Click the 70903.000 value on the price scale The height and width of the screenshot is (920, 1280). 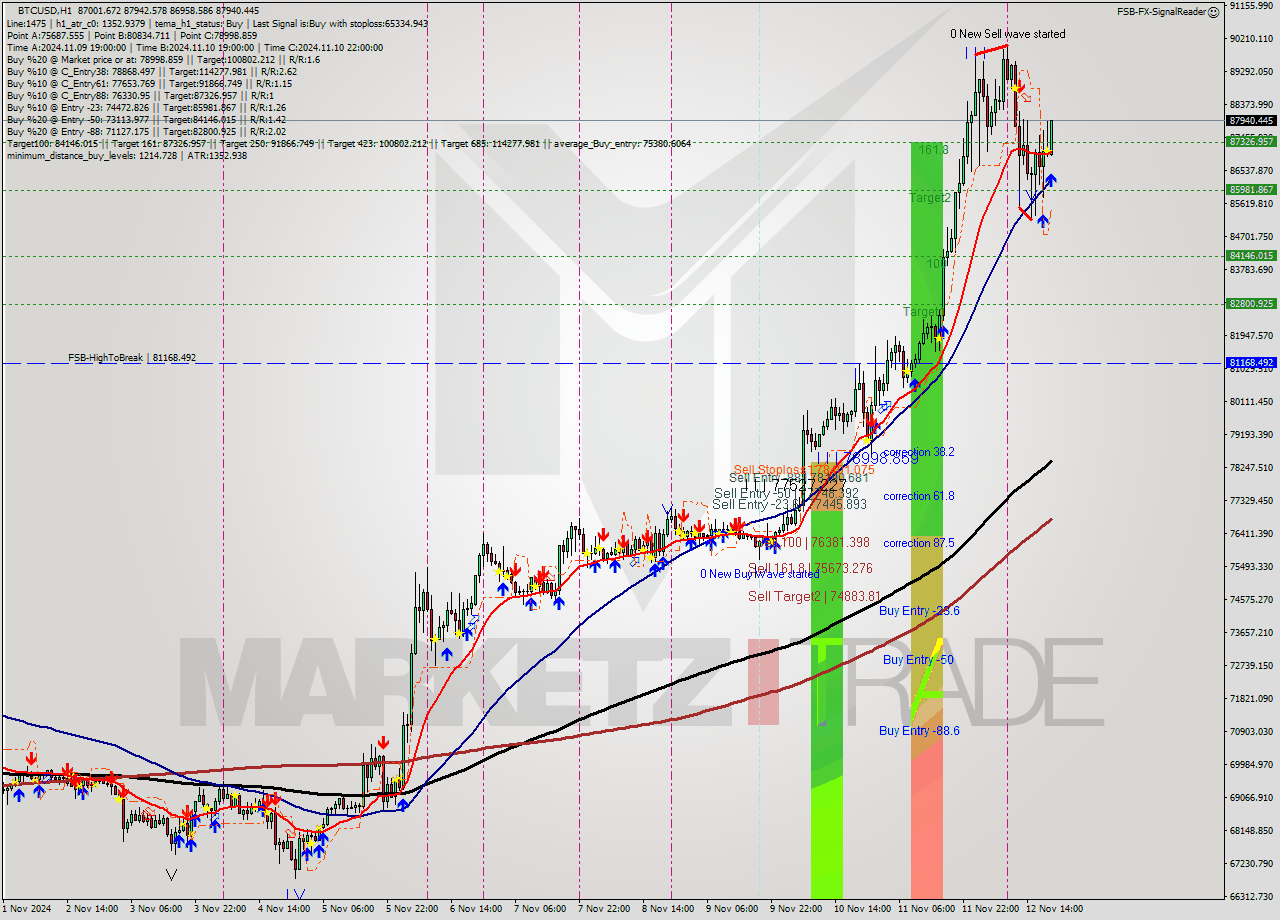click(1251, 731)
